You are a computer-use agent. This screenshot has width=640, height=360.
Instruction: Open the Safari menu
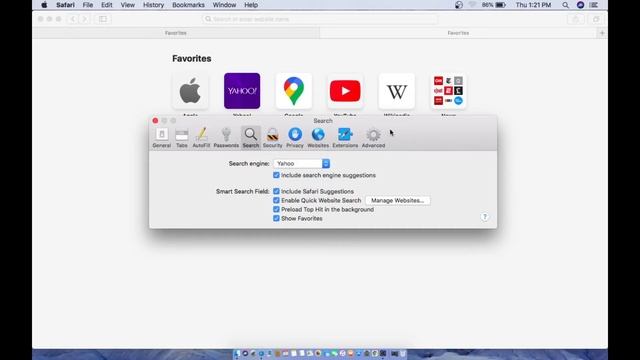pyautogui.click(x=65, y=5)
